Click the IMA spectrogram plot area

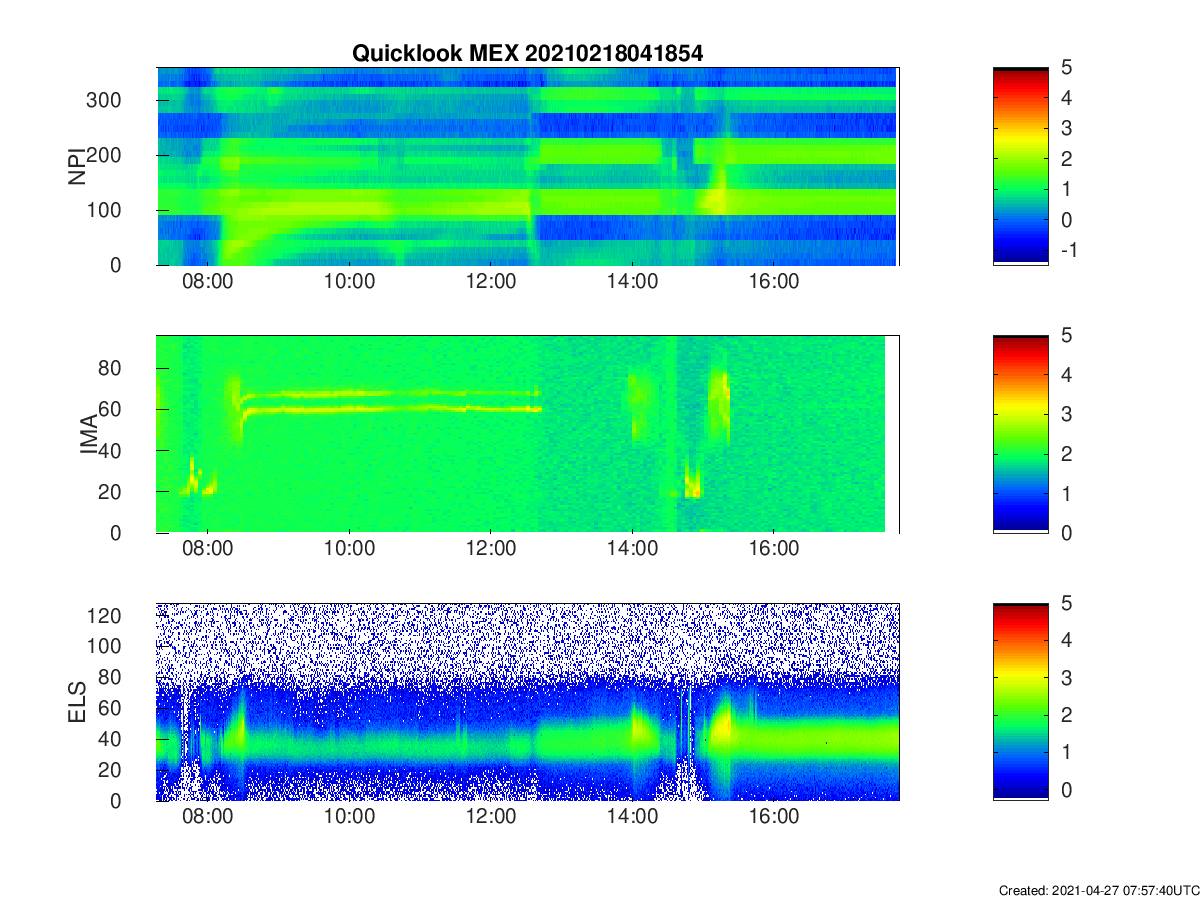pyautogui.click(x=528, y=434)
